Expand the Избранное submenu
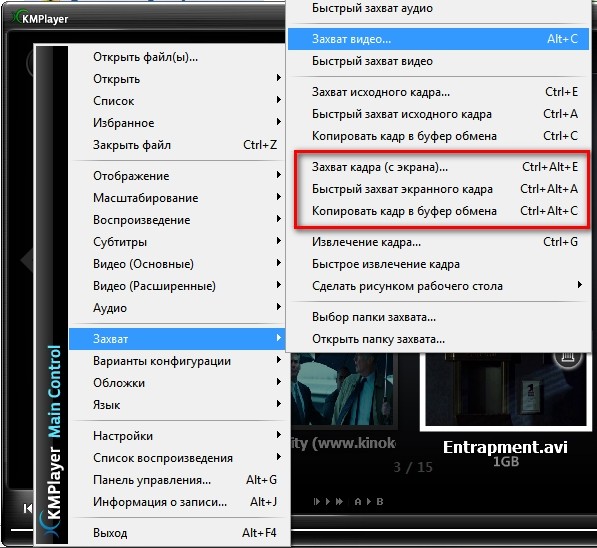 click(x=177, y=123)
